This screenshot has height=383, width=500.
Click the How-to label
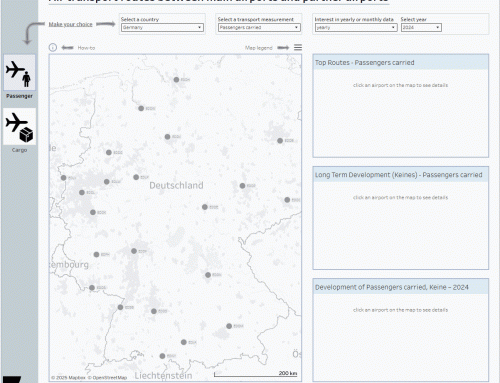coord(86,48)
